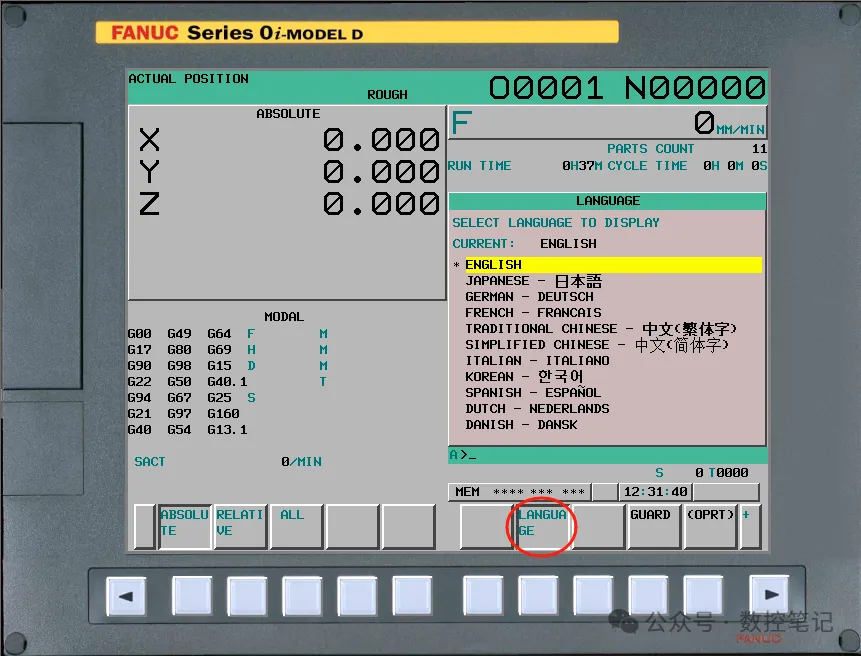Click the G00 modal code

pyautogui.click(x=139, y=334)
